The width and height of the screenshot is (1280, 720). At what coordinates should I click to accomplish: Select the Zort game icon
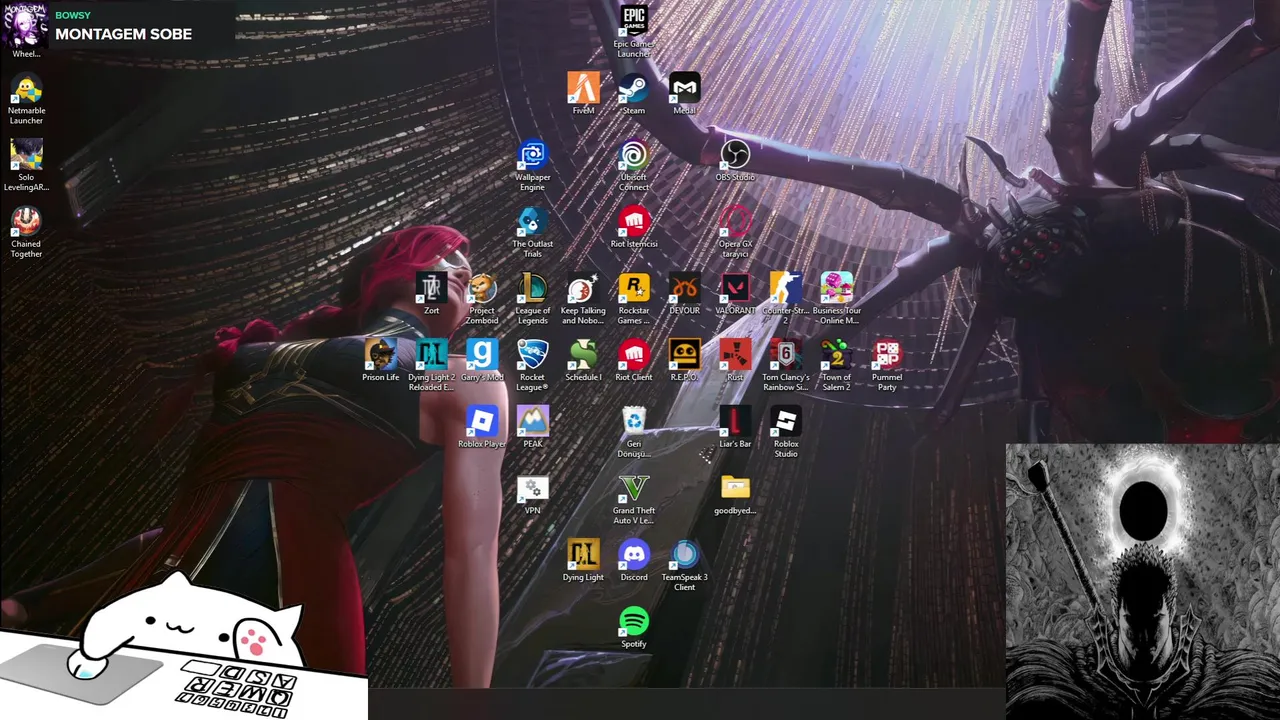[x=431, y=288]
